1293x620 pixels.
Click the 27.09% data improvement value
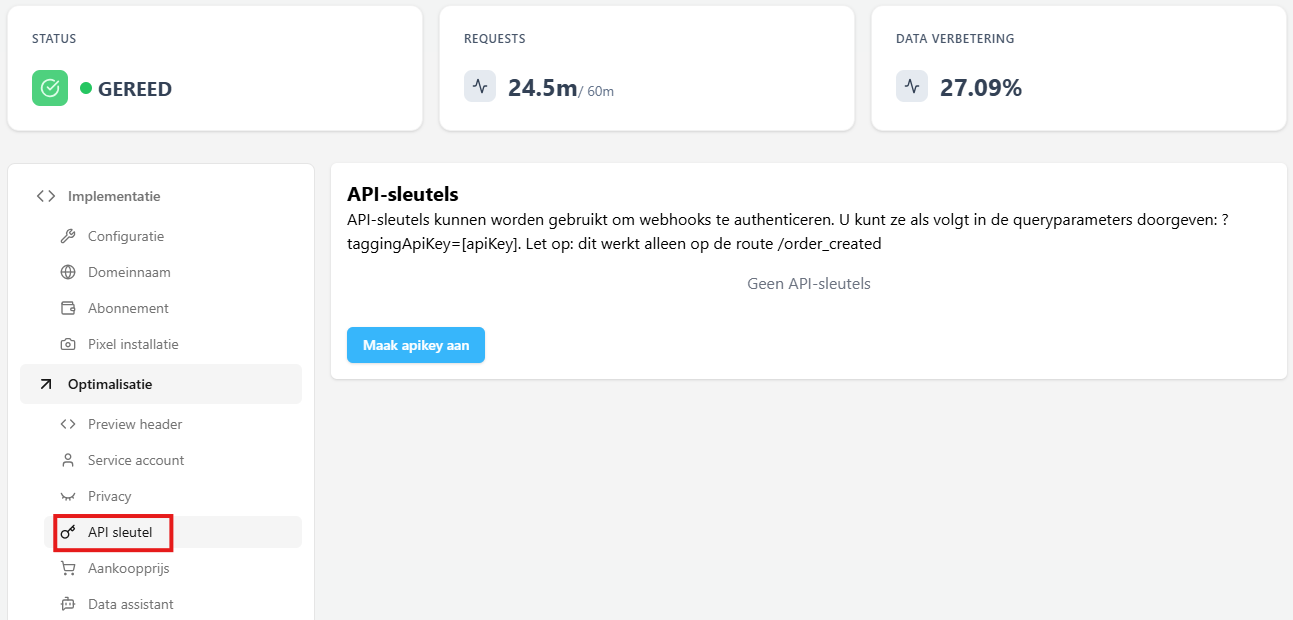click(980, 88)
